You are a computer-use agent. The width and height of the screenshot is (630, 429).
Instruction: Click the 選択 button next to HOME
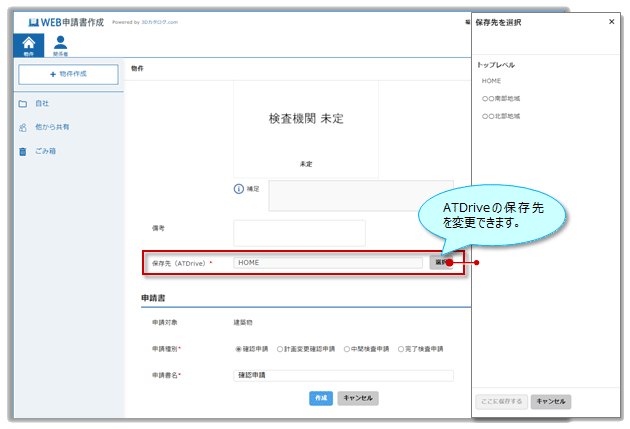point(440,262)
